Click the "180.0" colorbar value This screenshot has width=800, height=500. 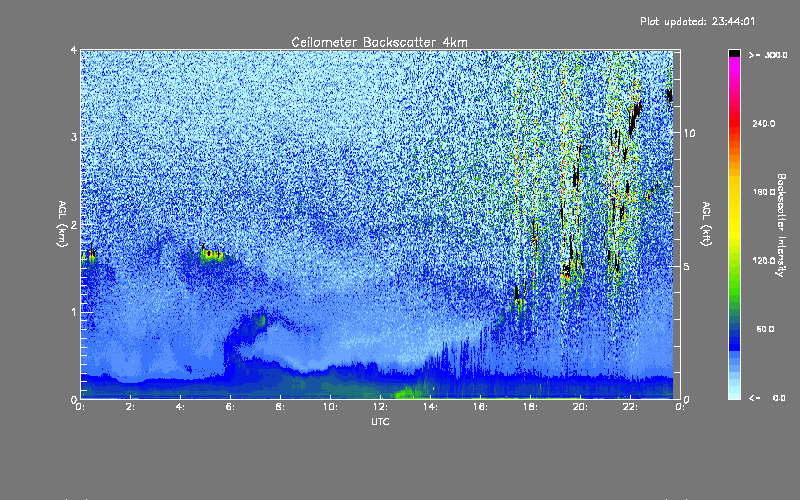764,192
